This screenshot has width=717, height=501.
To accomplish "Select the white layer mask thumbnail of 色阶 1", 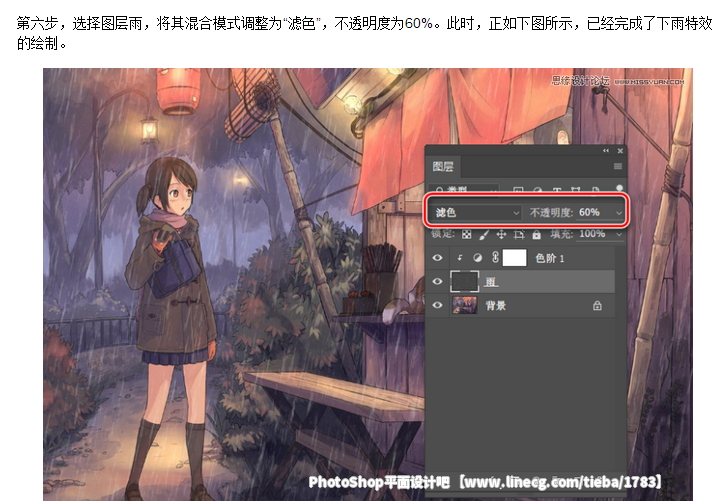I will pyautogui.click(x=514, y=258).
